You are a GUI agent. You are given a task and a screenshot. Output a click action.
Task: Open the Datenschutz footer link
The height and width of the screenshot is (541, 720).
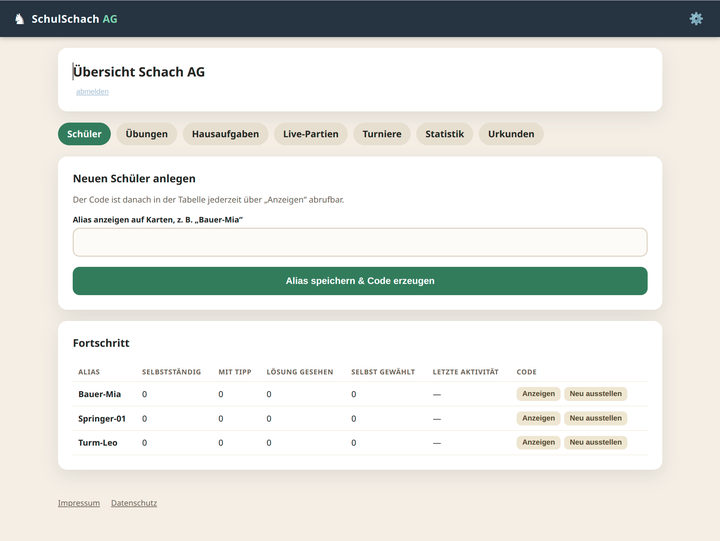[134, 503]
